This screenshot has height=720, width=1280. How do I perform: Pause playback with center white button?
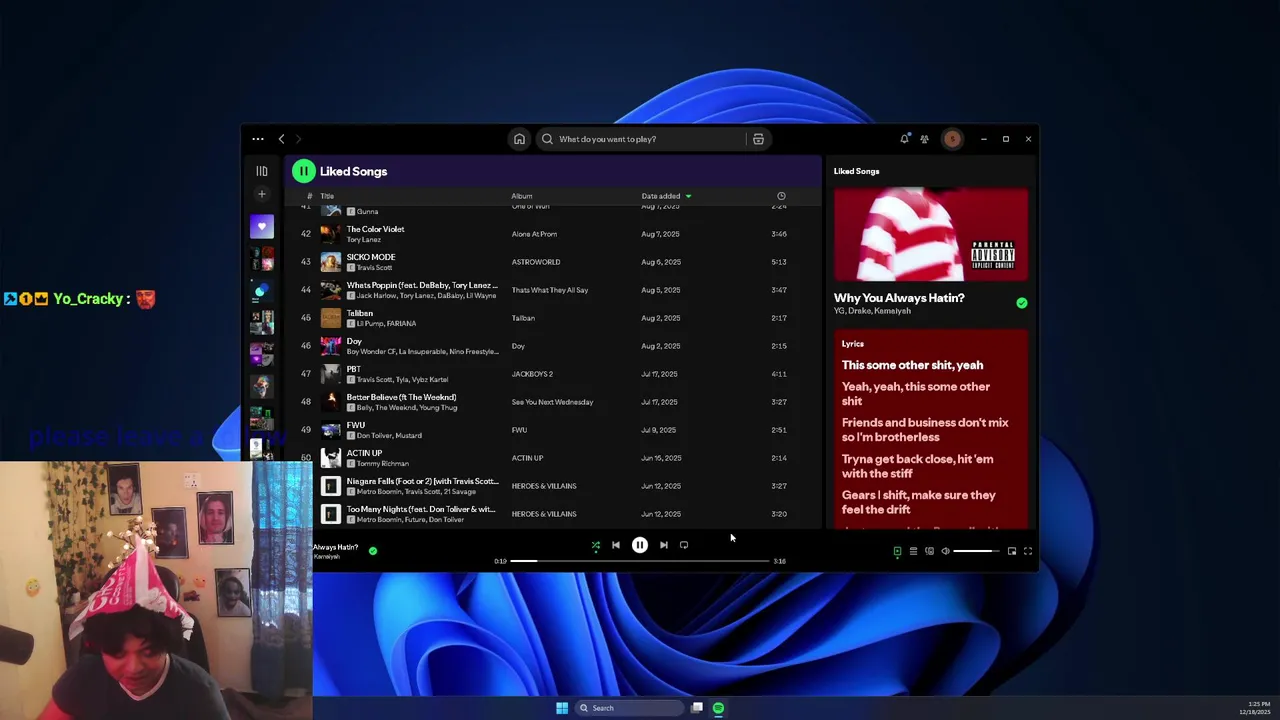click(x=640, y=545)
